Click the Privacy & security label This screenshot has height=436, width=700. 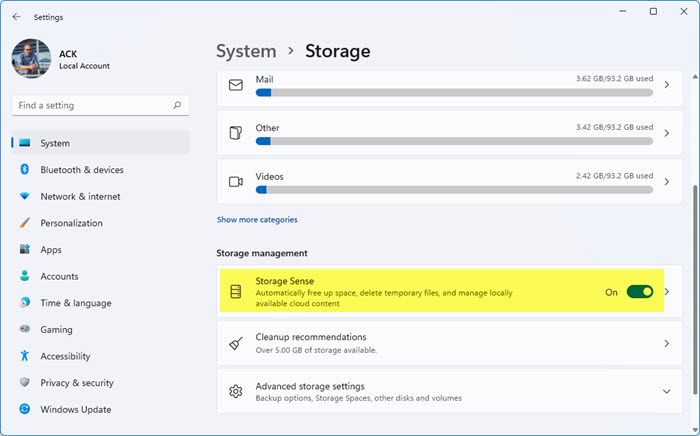tap(77, 383)
